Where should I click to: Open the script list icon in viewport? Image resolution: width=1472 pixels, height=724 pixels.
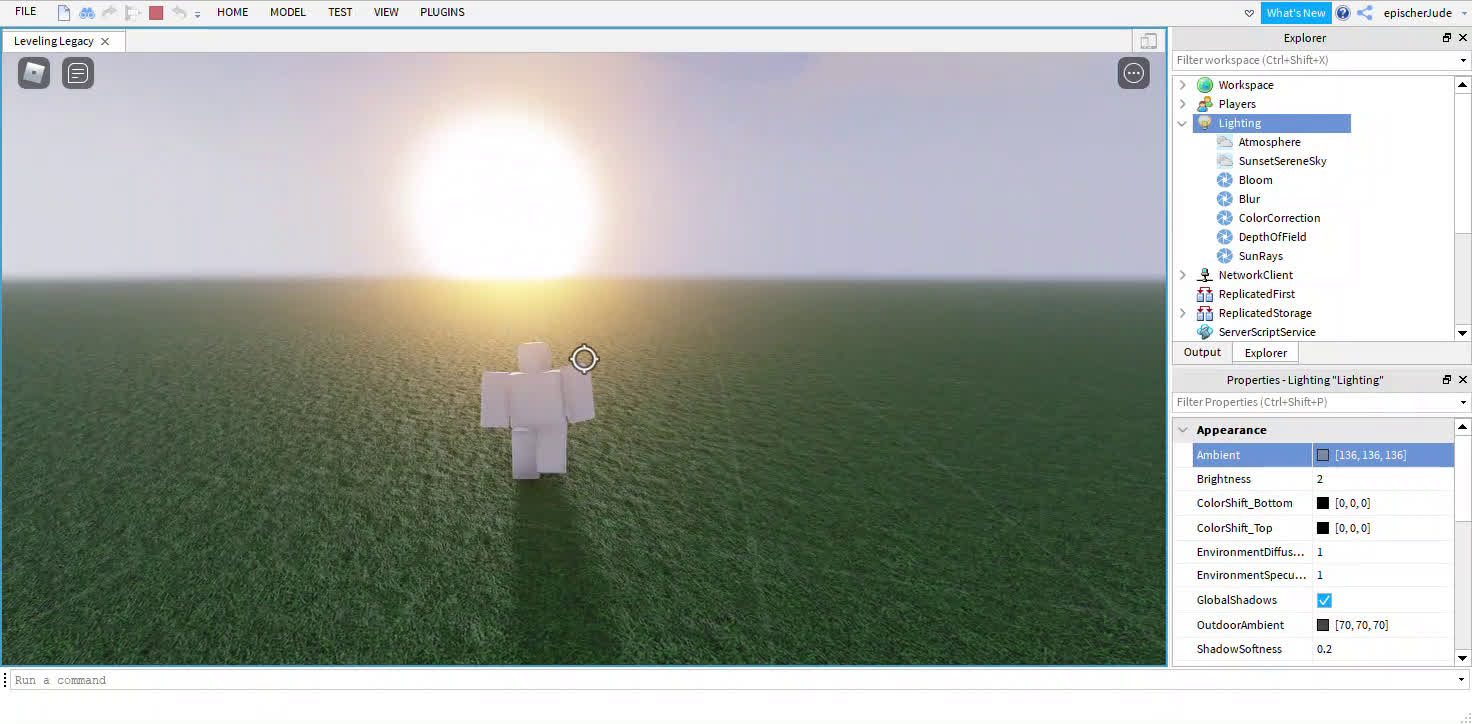click(x=77, y=72)
